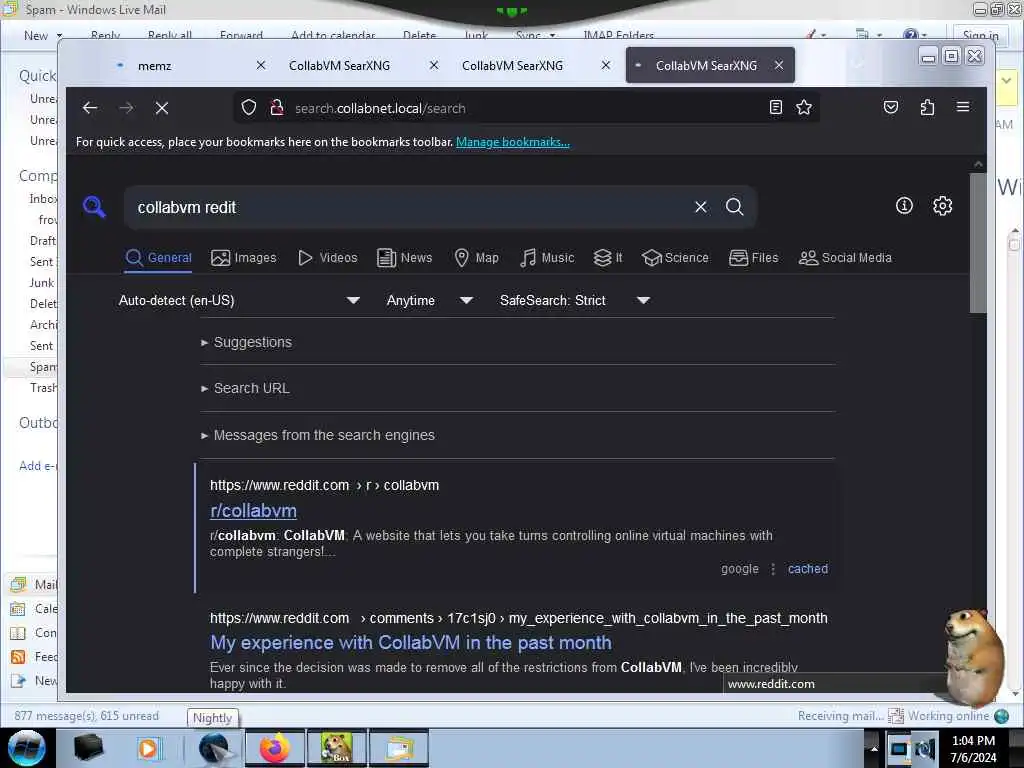Click the hamster Box taskbar icon
Viewport: 1024px width, 768px height.
(337, 748)
